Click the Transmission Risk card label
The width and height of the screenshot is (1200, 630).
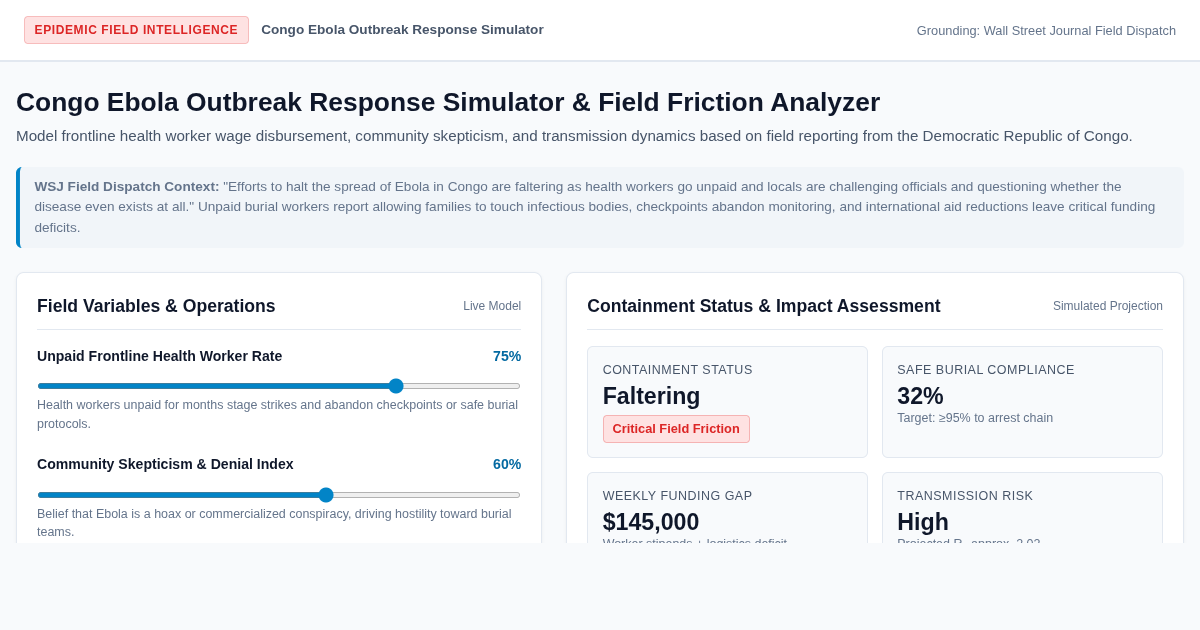(x=965, y=496)
